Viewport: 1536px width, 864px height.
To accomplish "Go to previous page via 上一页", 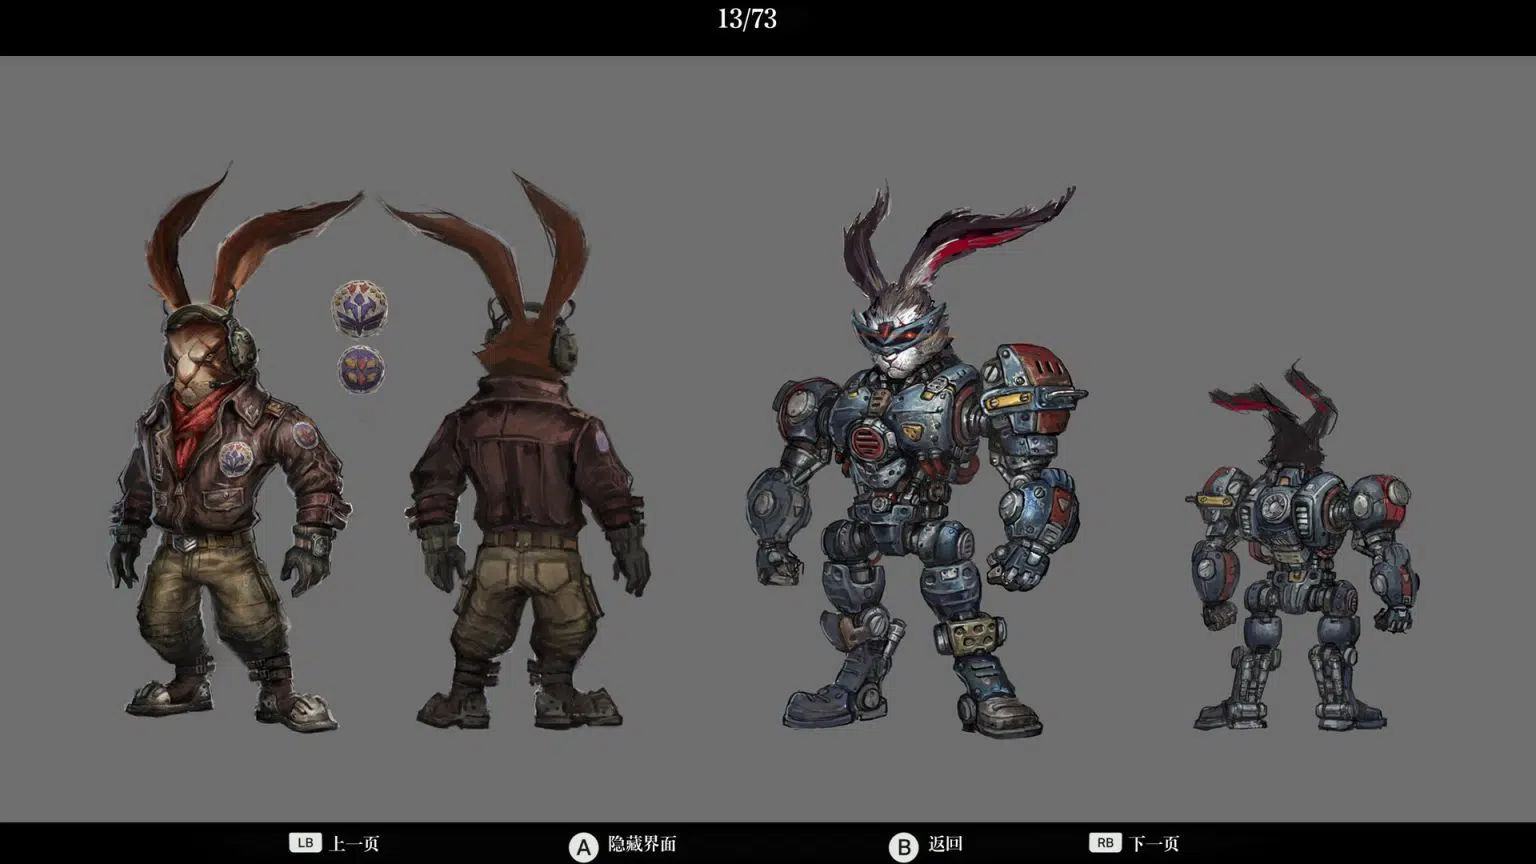I will pos(354,844).
